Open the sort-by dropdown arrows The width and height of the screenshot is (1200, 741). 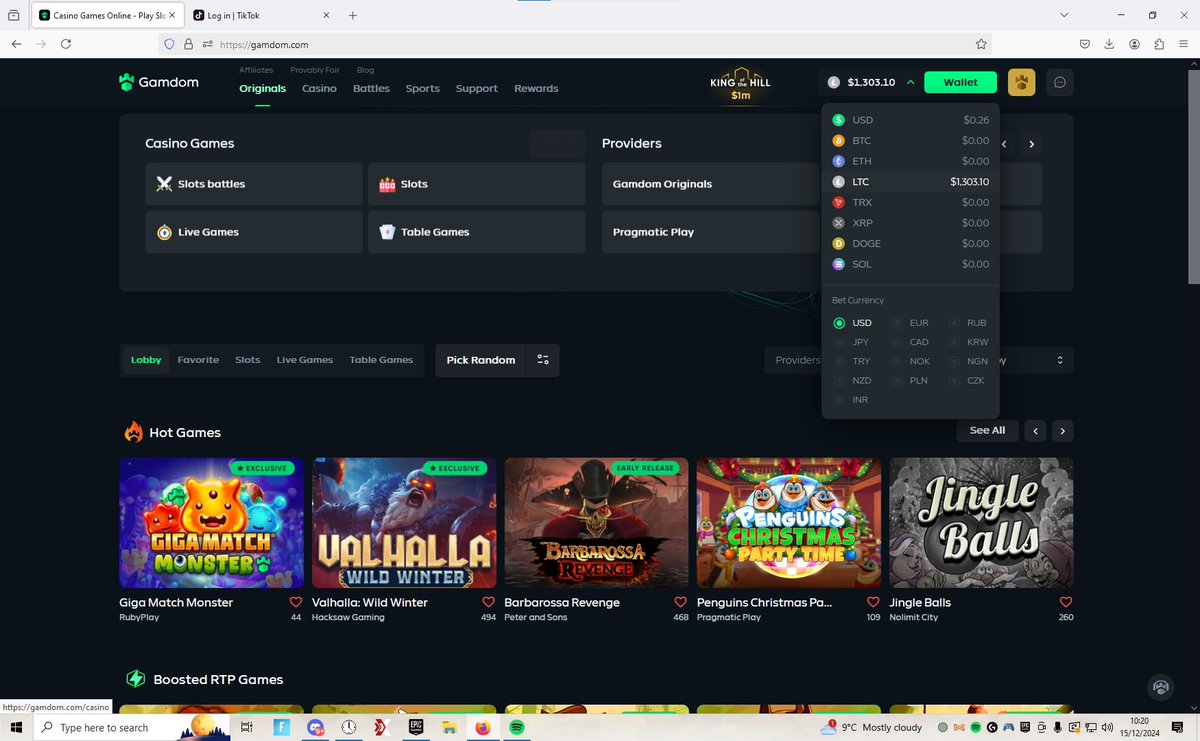(1060, 360)
